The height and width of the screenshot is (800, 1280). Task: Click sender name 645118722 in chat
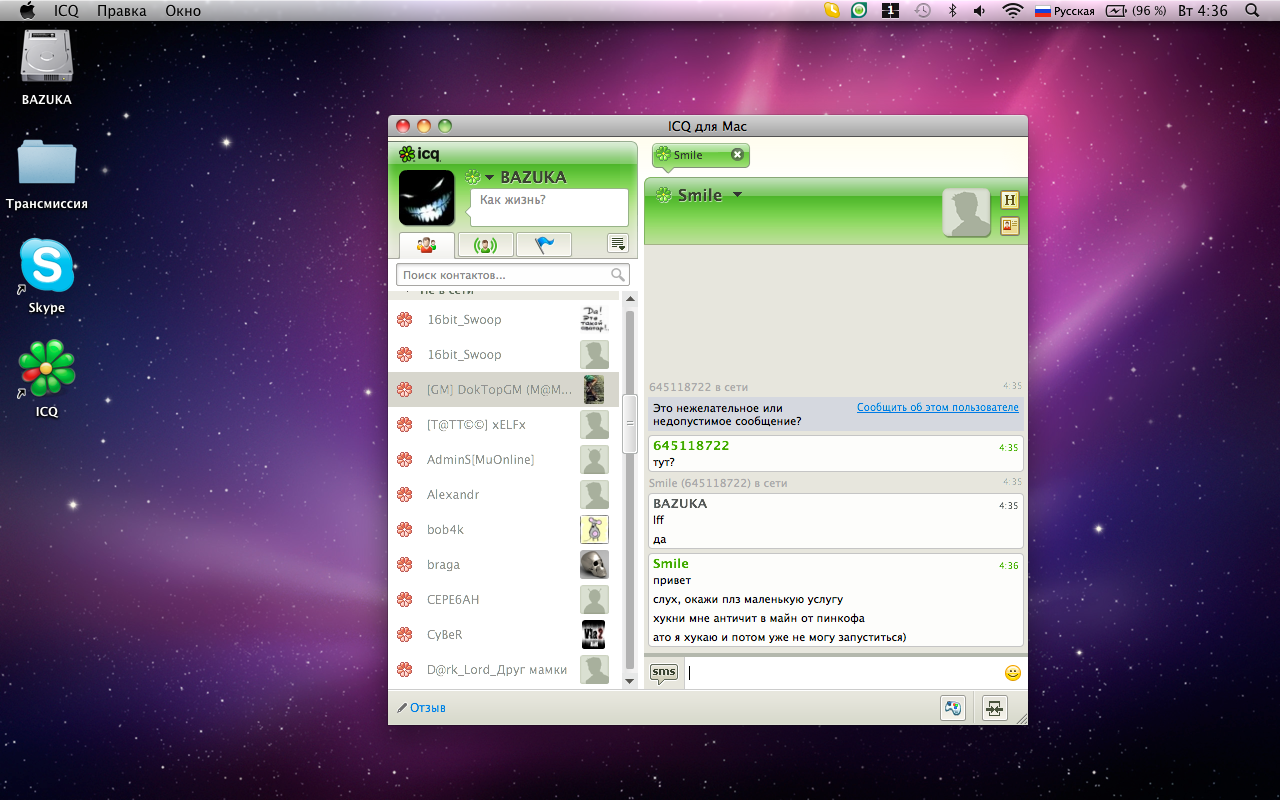coord(691,445)
